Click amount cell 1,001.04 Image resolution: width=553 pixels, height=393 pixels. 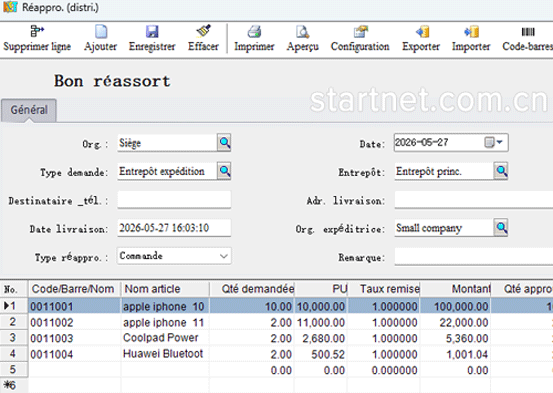[x=456, y=353]
